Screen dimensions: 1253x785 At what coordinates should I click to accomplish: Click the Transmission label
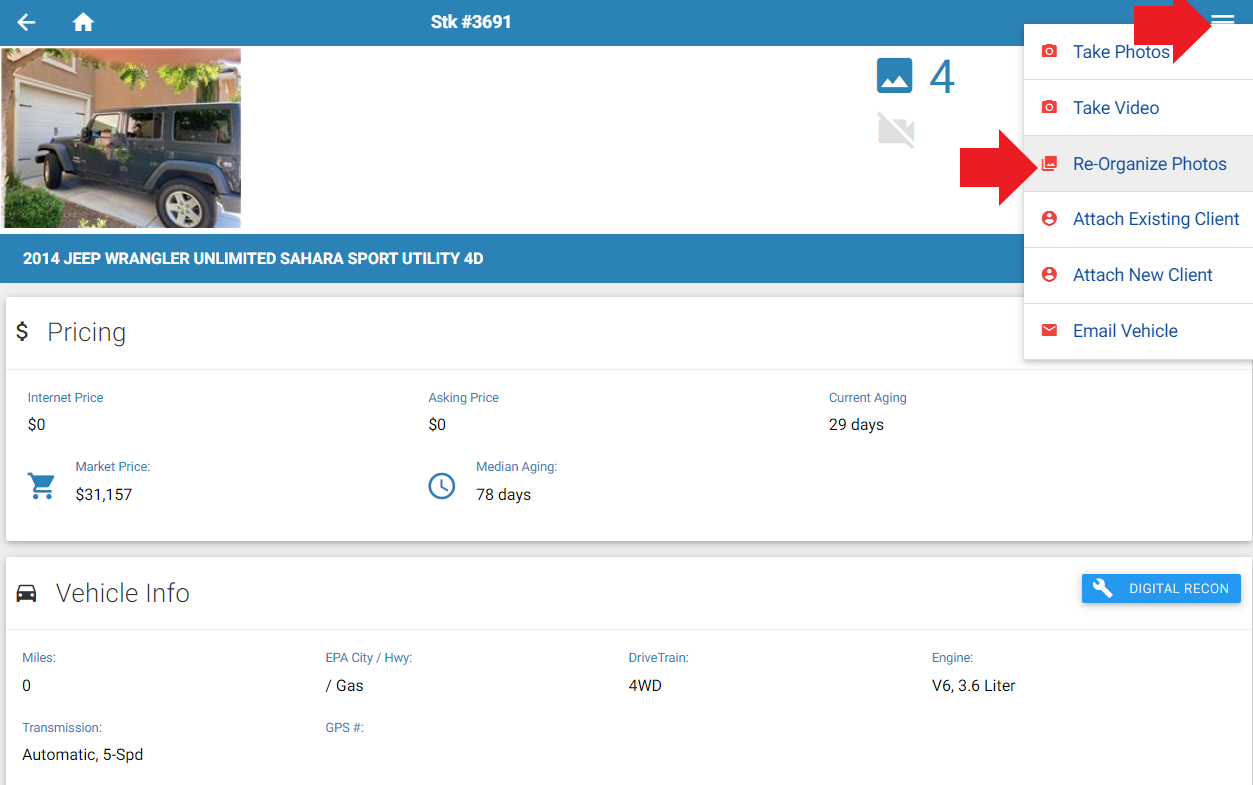pos(62,728)
